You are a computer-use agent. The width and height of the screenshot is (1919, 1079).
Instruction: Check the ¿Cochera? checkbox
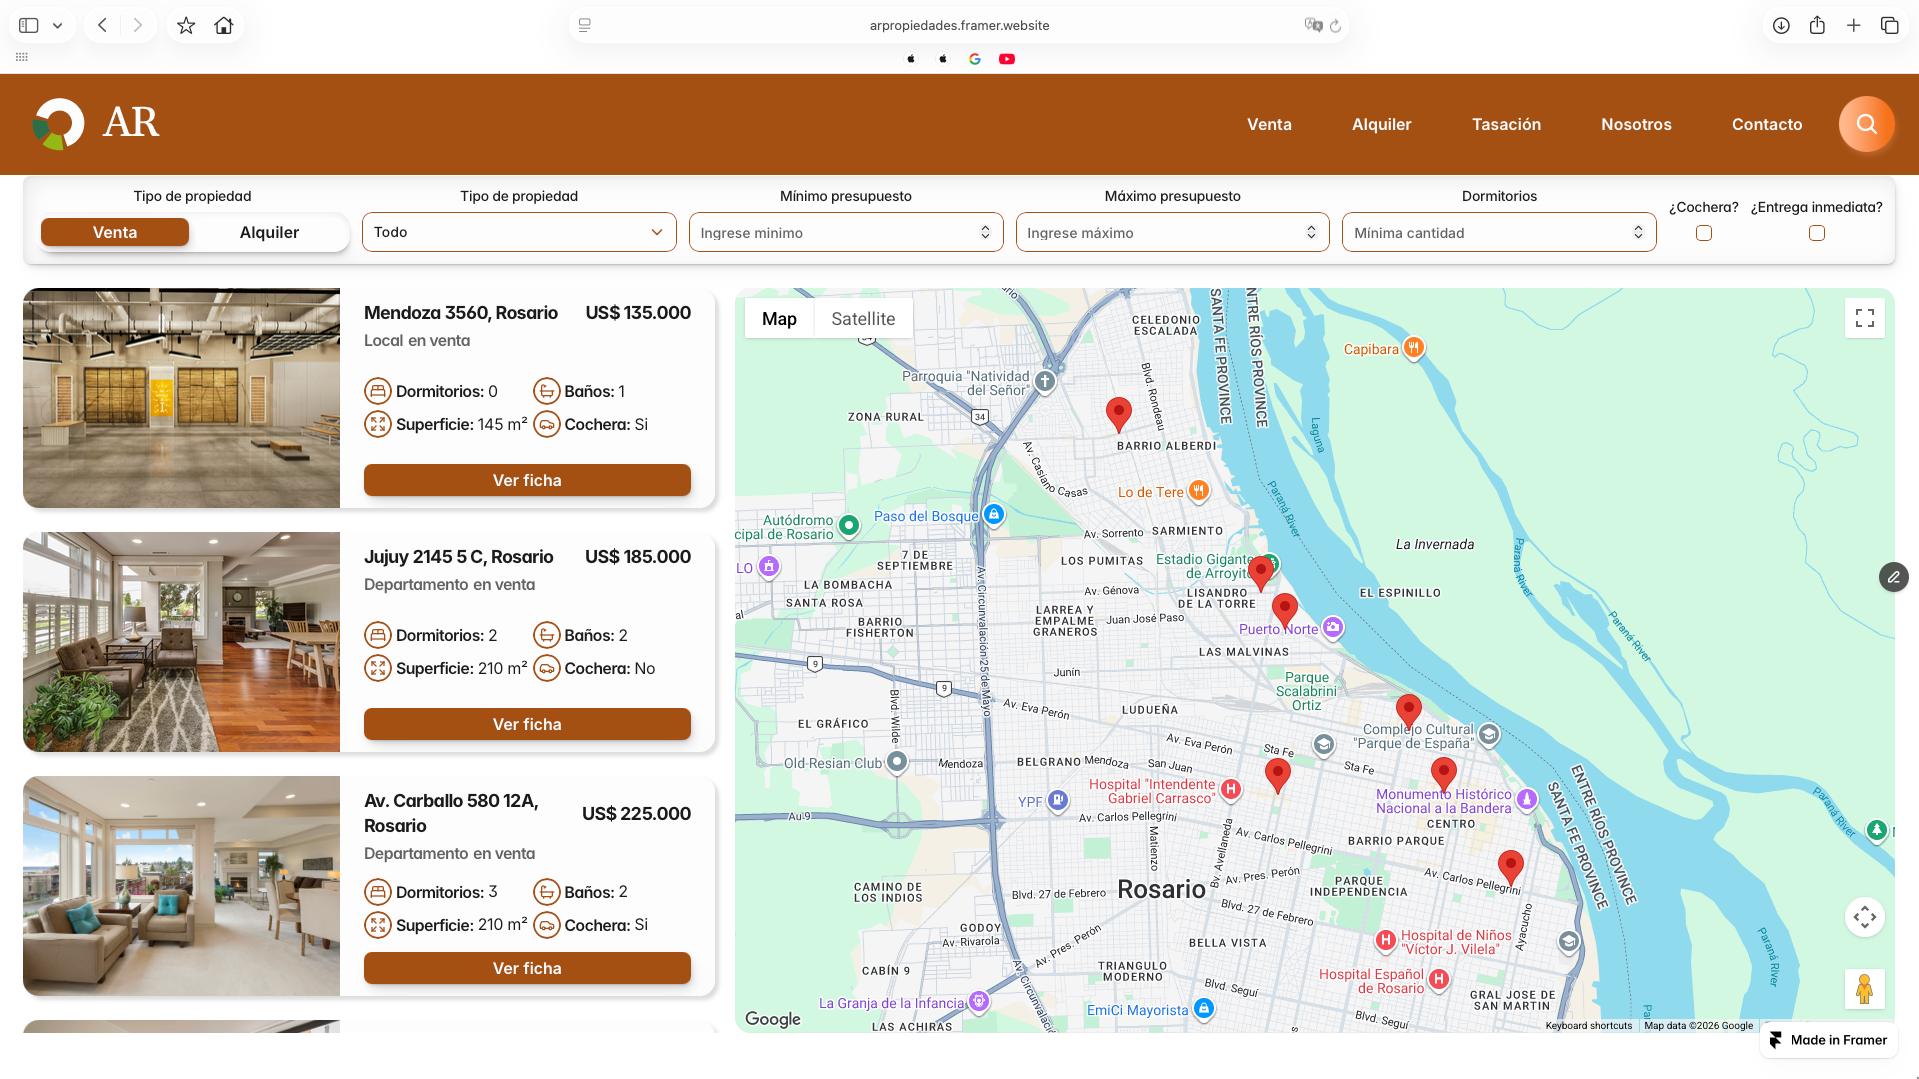(x=1704, y=233)
